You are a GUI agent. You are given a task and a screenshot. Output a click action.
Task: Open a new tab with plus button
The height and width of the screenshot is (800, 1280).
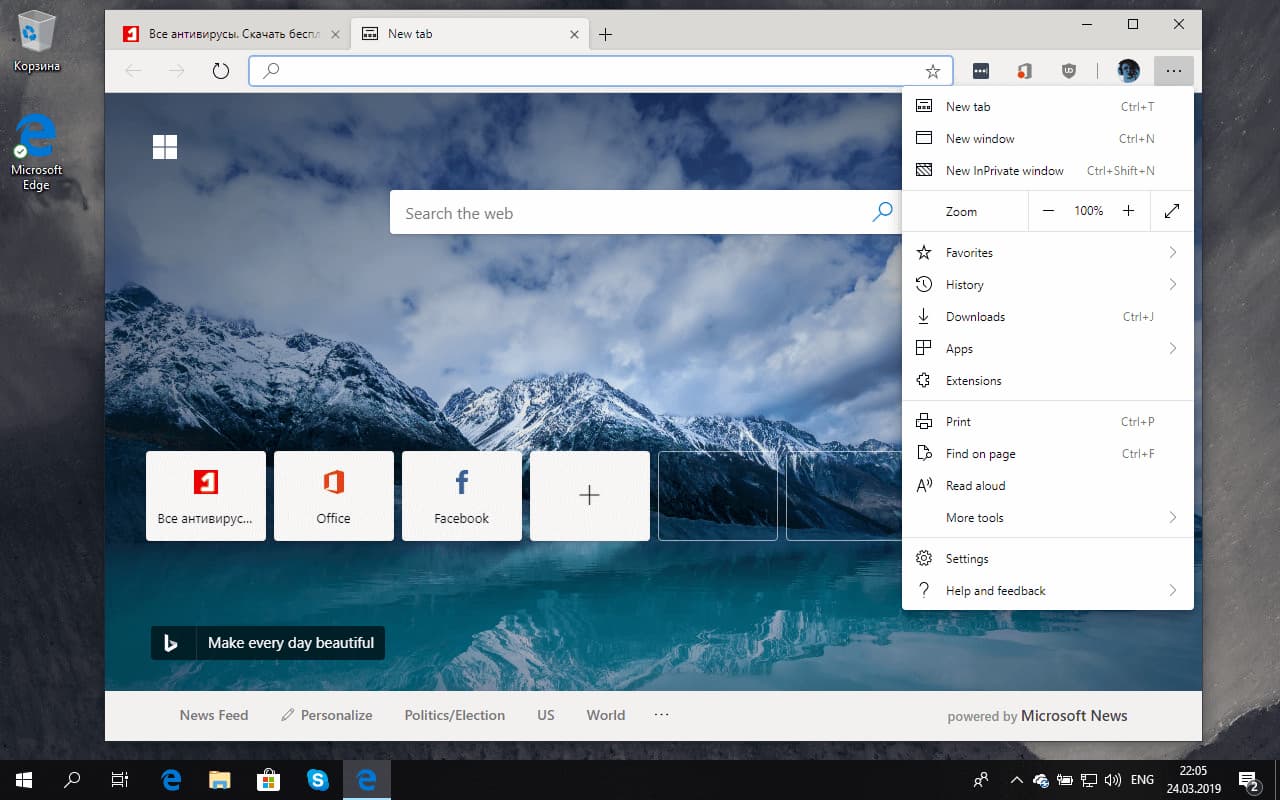605,34
